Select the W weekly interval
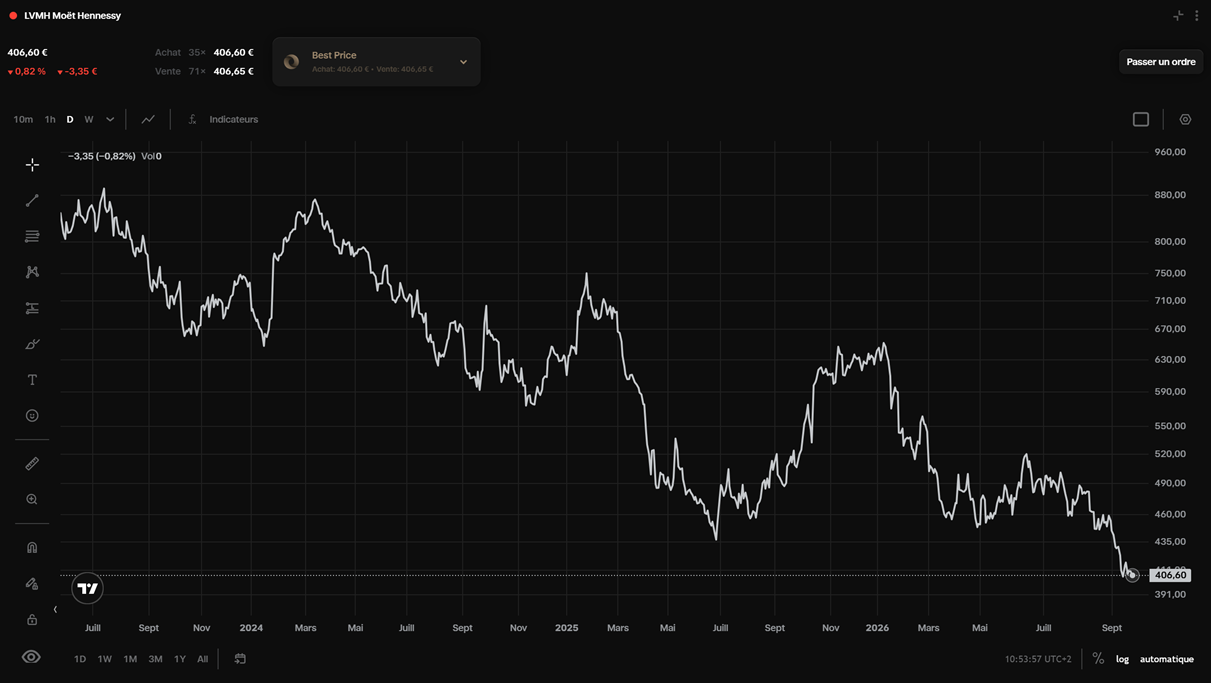Image resolution: width=1211 pixels, height=683 pixels. pos(89,119)
